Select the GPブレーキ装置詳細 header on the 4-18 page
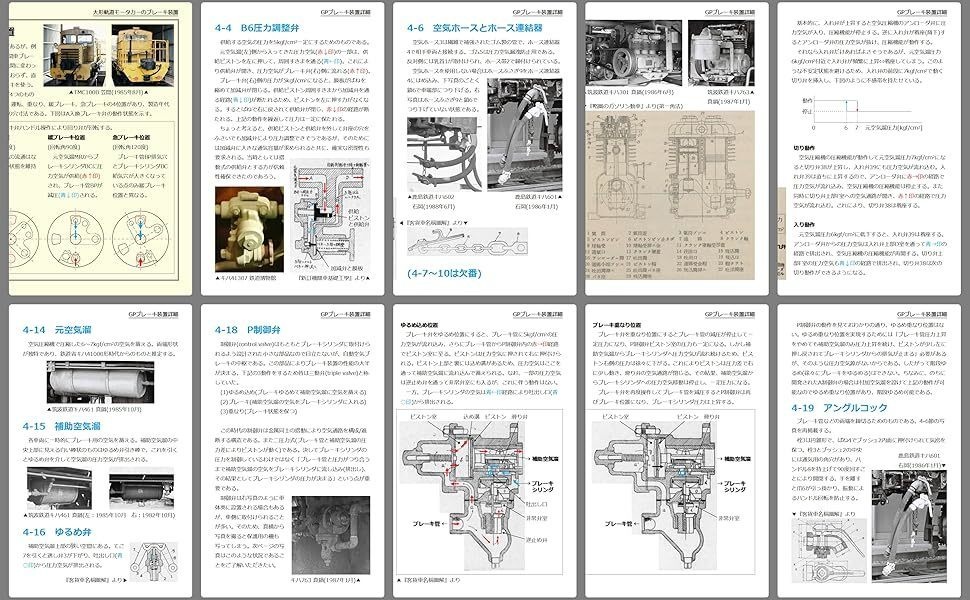The width and height of the screenshot is (970, 600). [x=345, y=314]
